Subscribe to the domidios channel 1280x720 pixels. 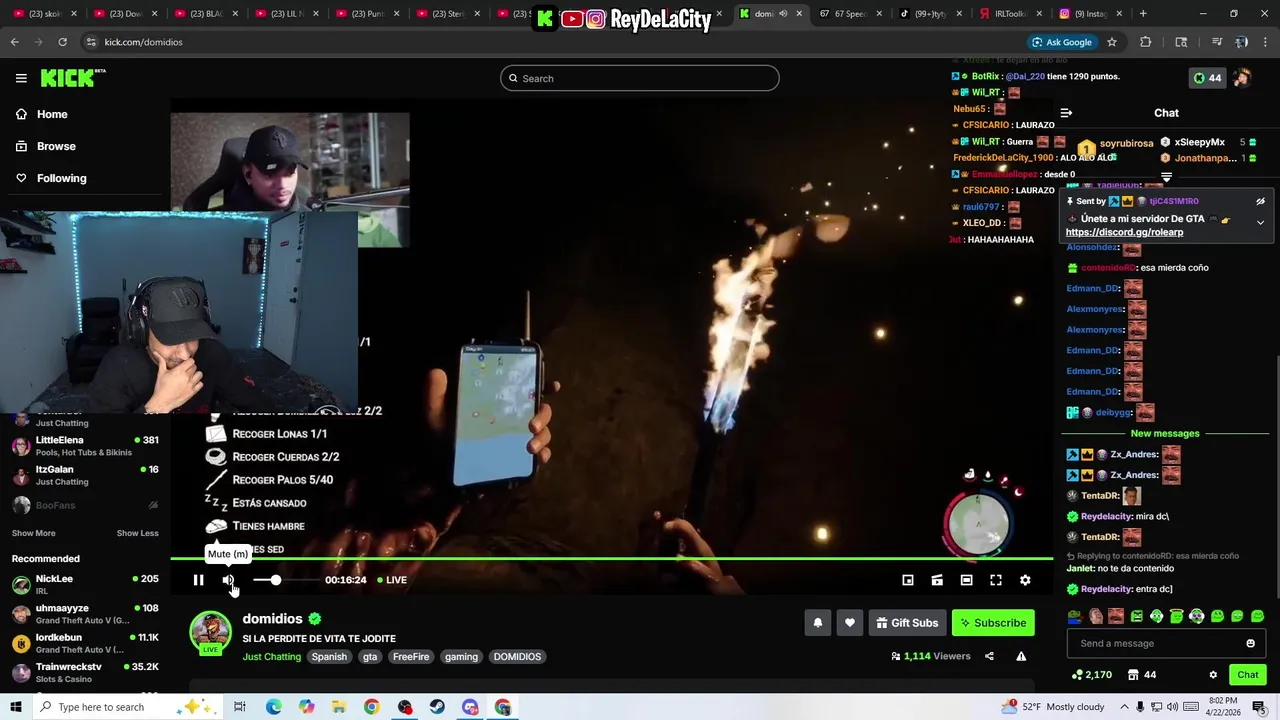coord(993,623)
